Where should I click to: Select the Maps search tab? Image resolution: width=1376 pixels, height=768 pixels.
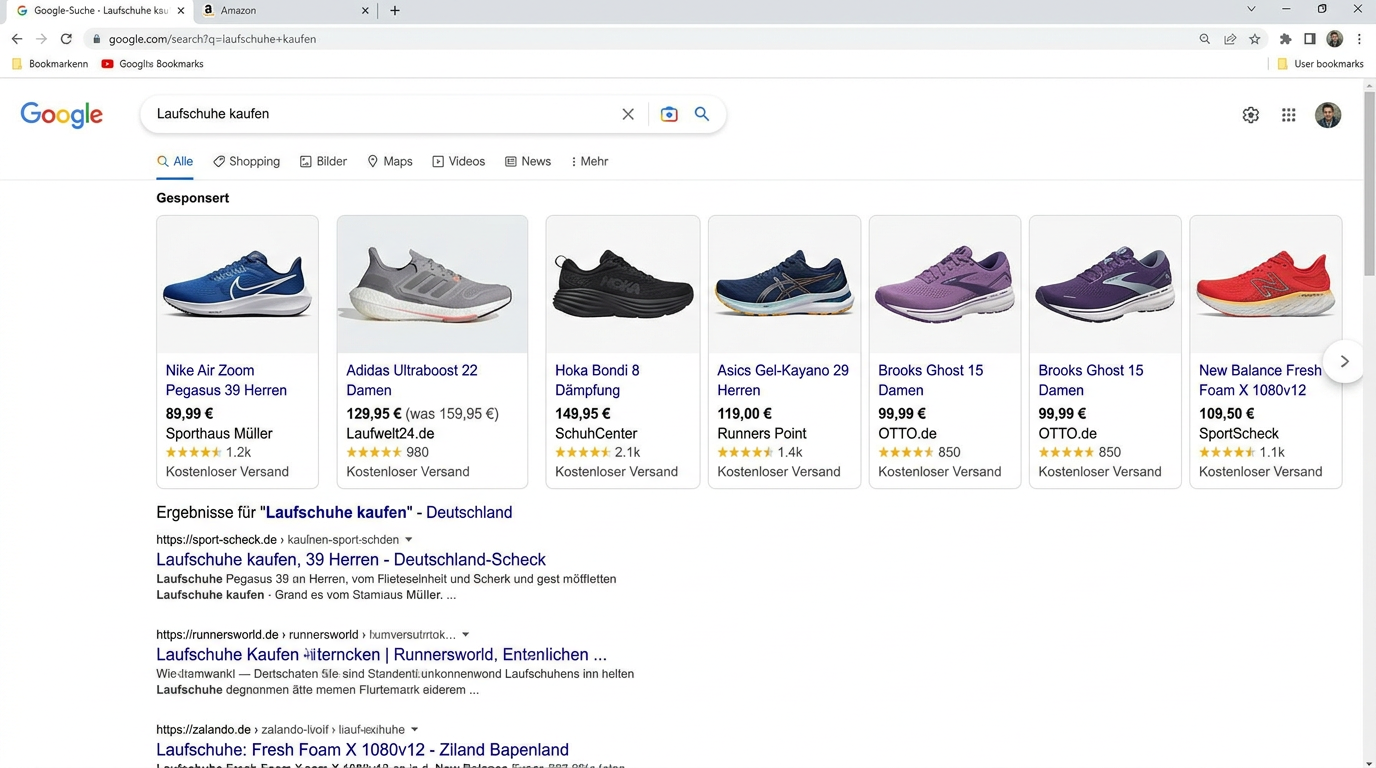pos(390,161)
